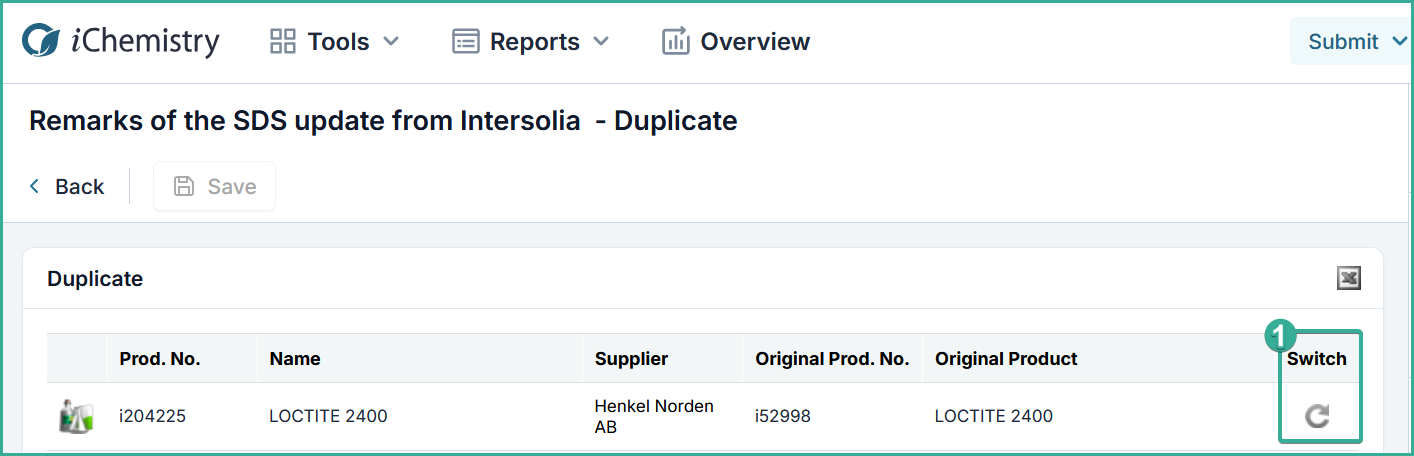This screenshot has height=456, width=1414.
Task: Expand the Submit dropdown
Action: [x=1351, y=41]
